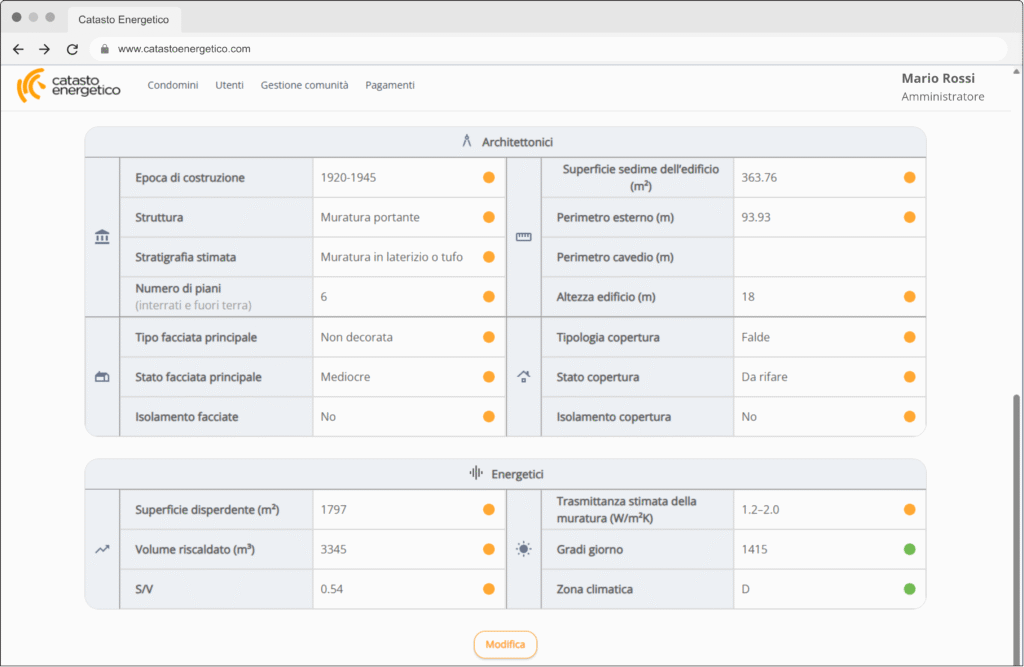Reload the page with the browser refresh button
The width and height of the screenshot is (1024, 667).
pos(72,49)
